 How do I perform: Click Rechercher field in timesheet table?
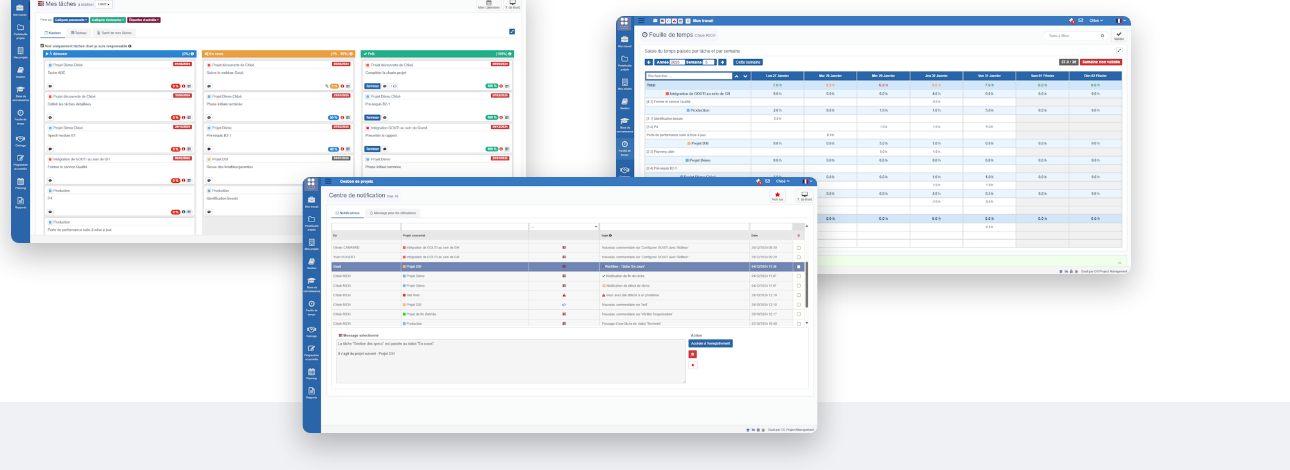[688, 75]
